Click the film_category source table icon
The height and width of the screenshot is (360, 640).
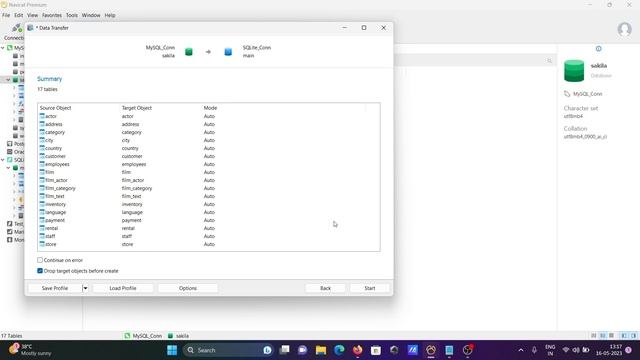(42, 188)
